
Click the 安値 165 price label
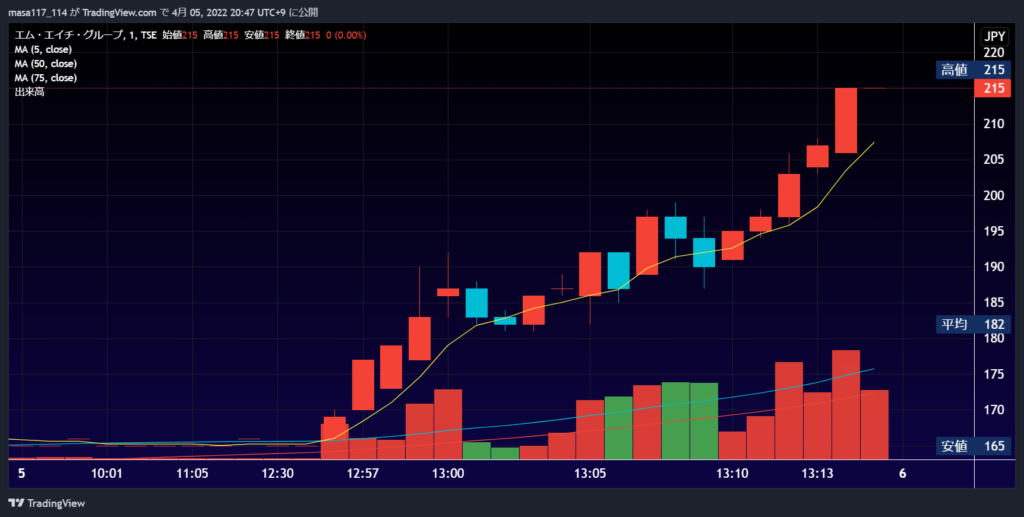pyautogui.click(x=973, y=446)
